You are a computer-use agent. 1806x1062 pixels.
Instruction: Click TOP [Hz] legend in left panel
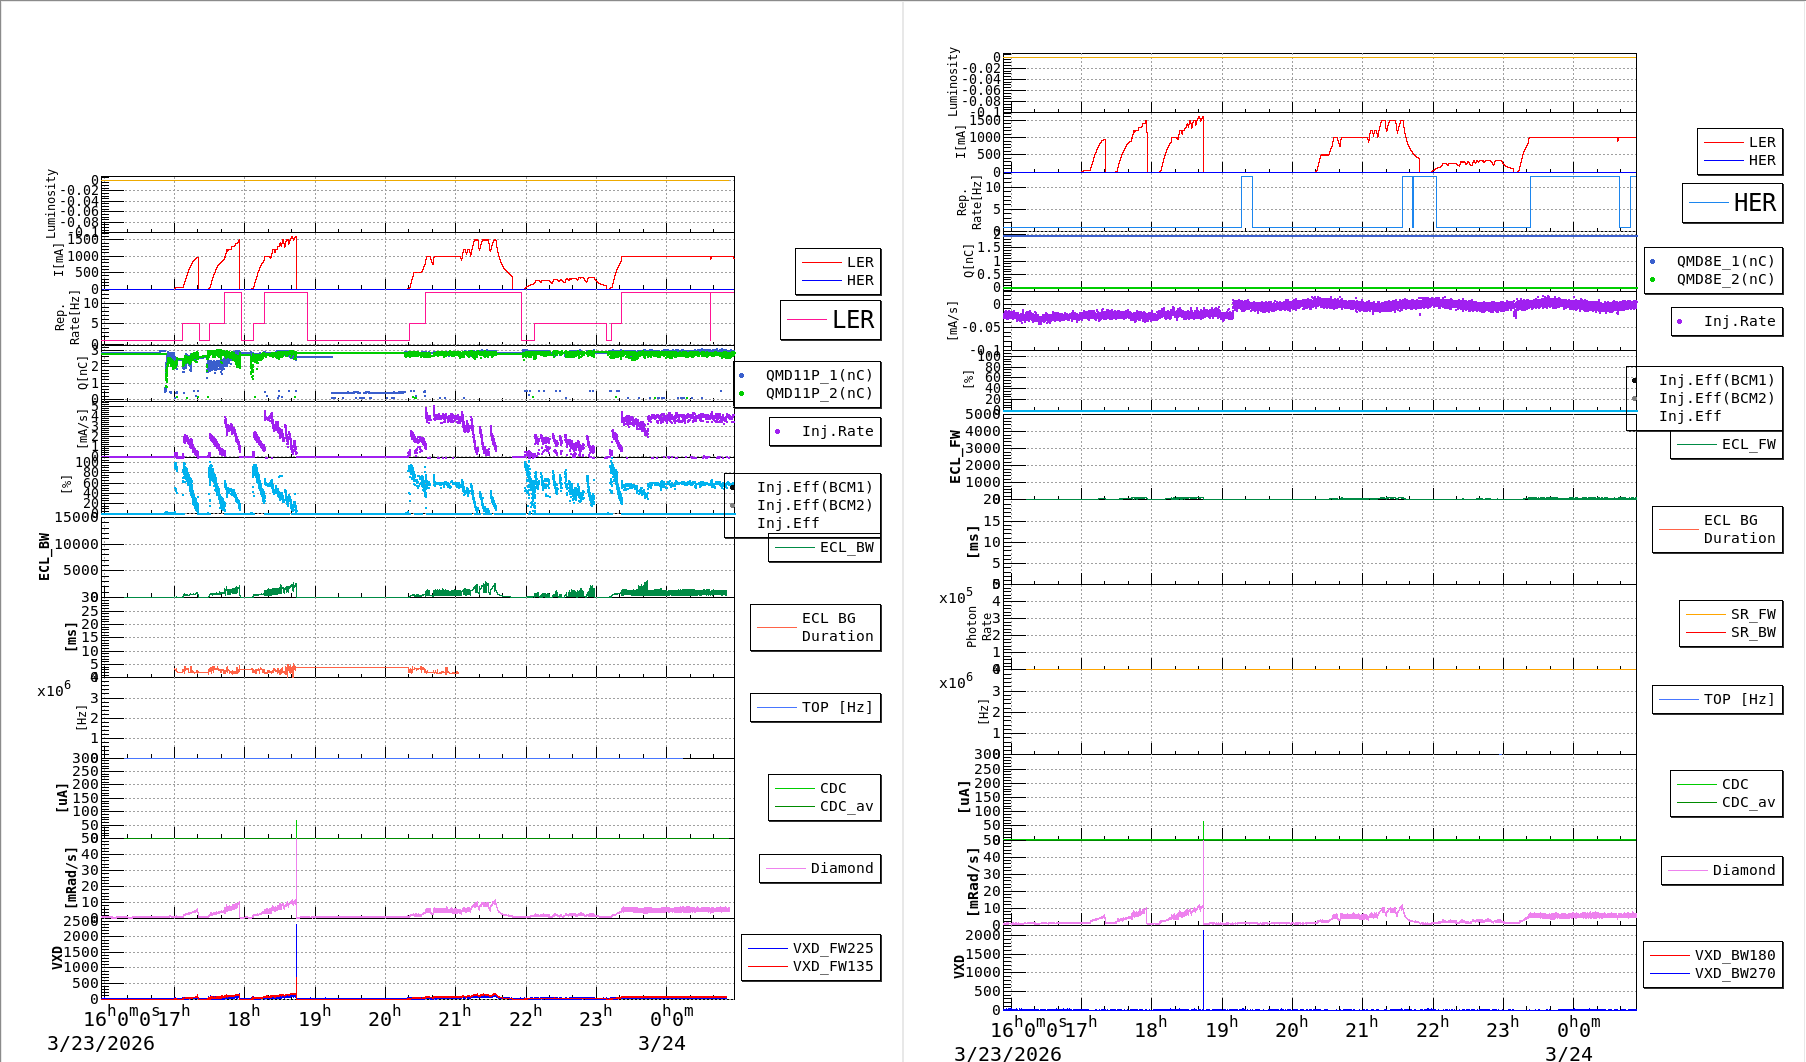(836, 707)
